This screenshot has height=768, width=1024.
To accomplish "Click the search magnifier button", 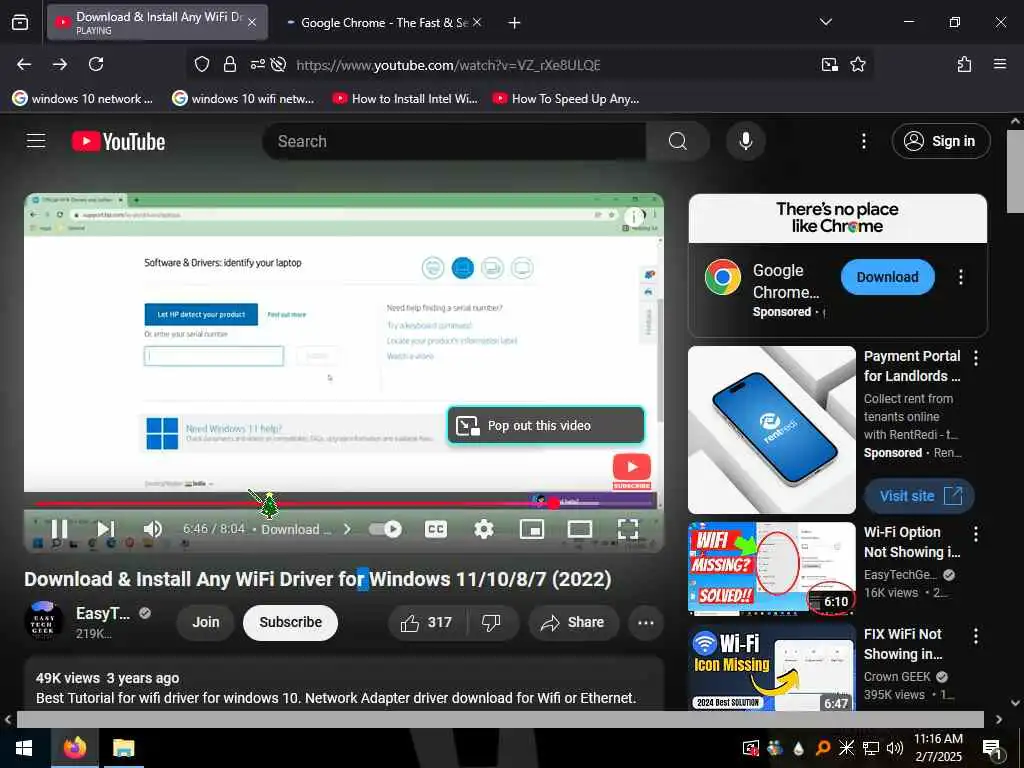I will tap(678, 141).
